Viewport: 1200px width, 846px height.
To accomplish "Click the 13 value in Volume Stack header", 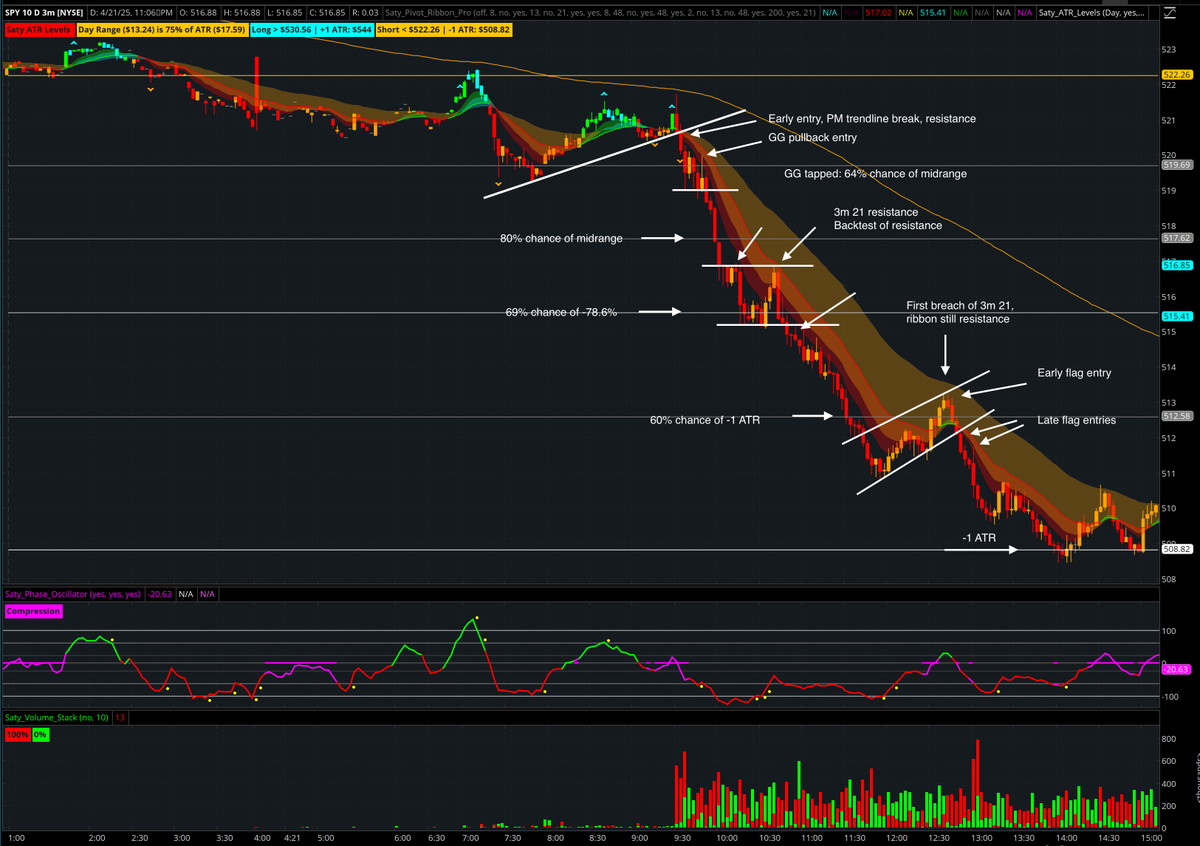I will click(120, 718).
